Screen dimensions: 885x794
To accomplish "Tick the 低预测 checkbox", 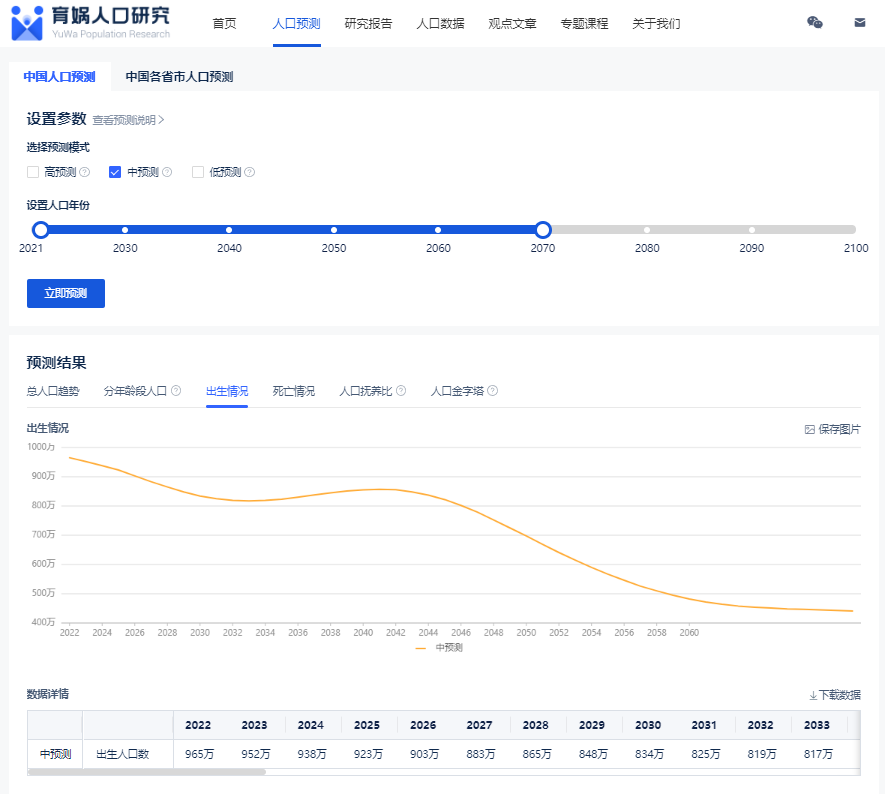I will pos(198,172).
